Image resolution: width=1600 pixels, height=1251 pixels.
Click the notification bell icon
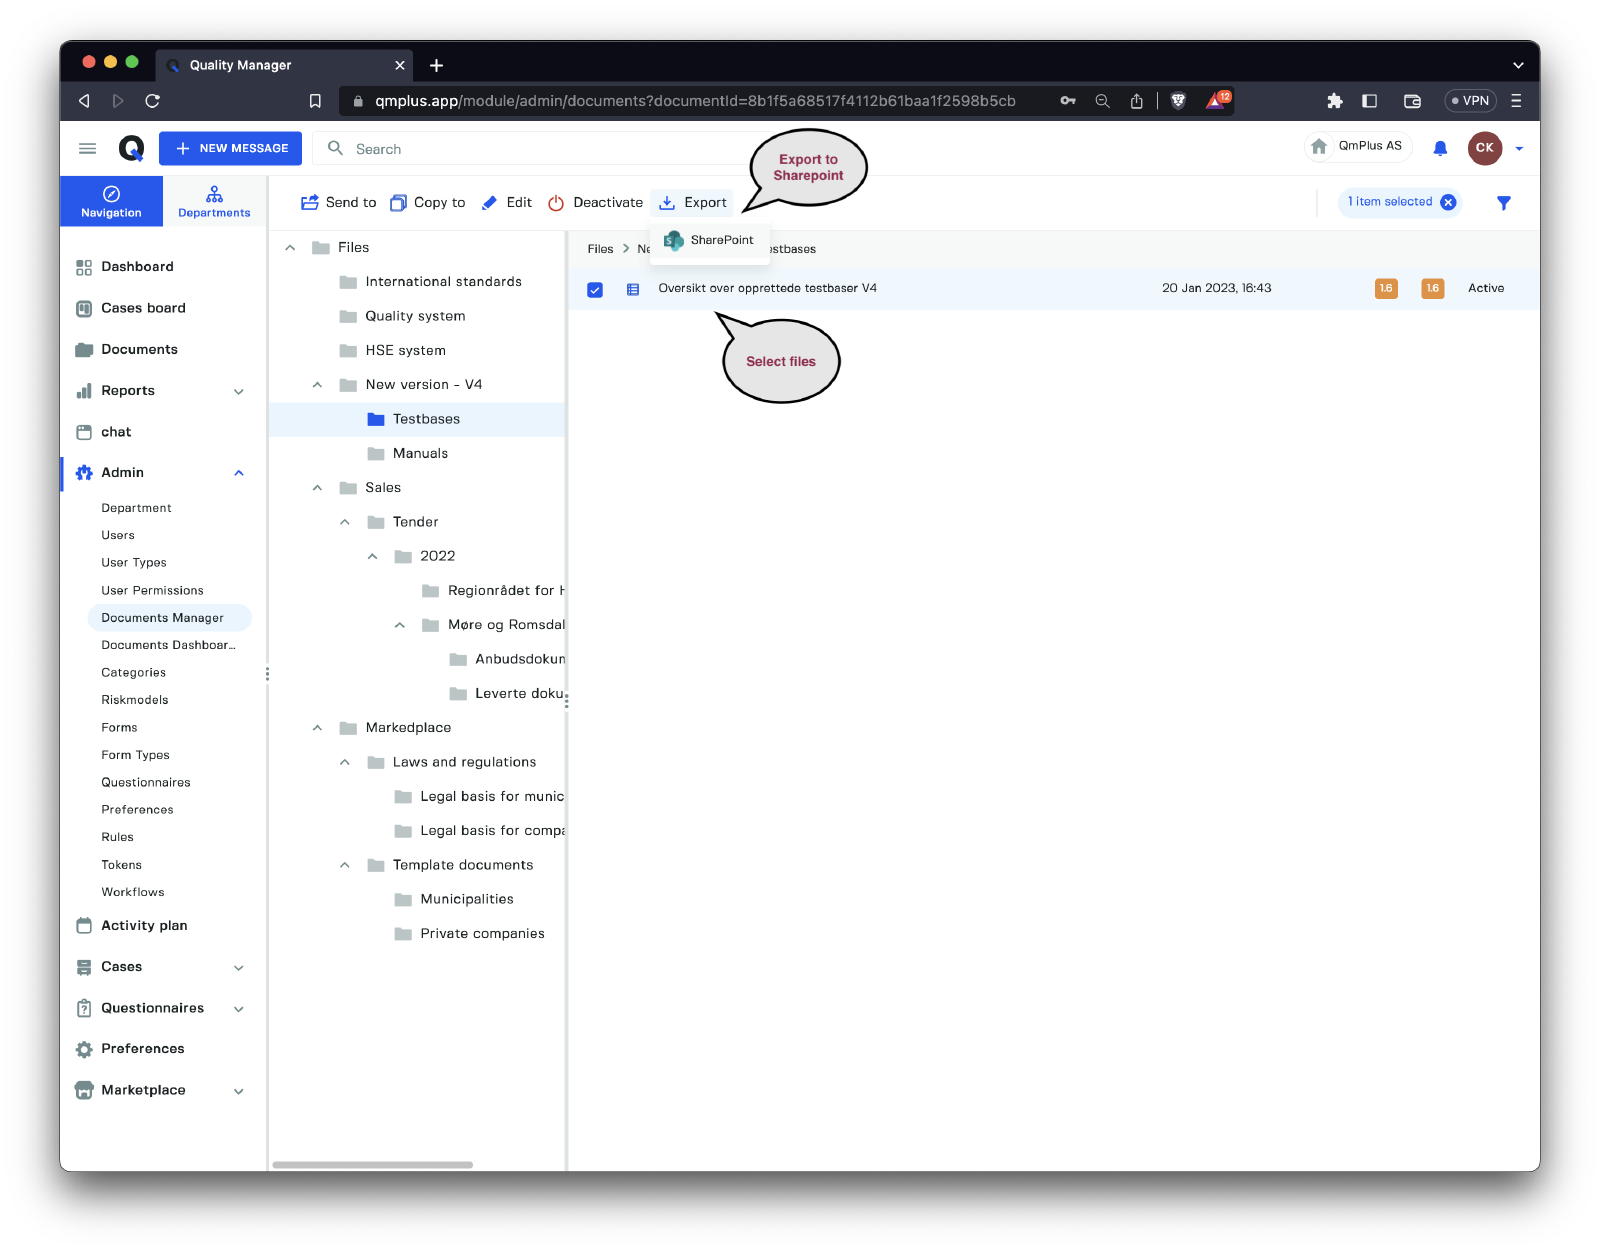[x=1440, y=148]
